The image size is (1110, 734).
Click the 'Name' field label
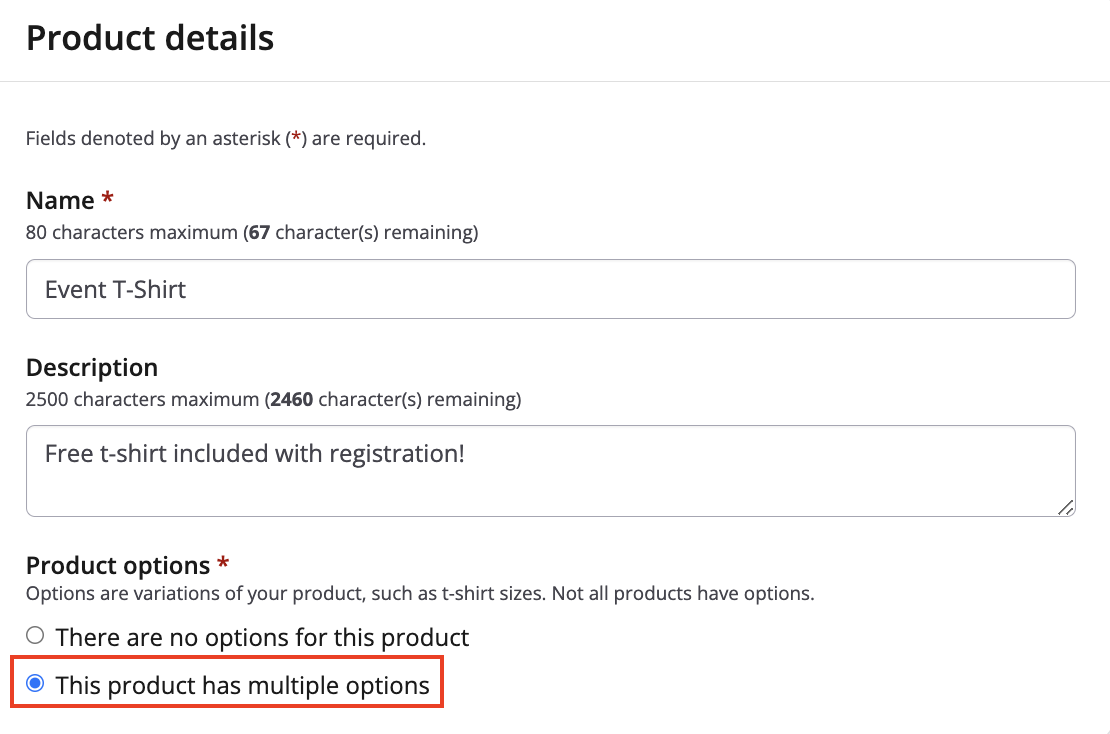click(60, 201)
